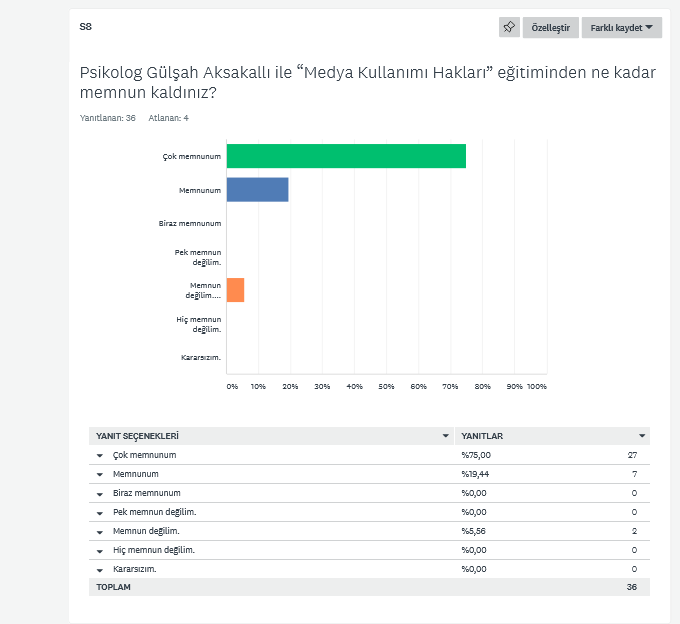Expand the Biraz memnunum row arrow
The image size is (680, 624).
point(100,493)
